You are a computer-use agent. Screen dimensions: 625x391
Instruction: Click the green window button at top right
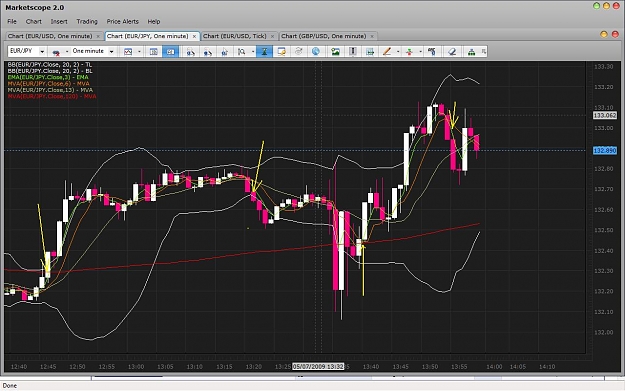596,6
